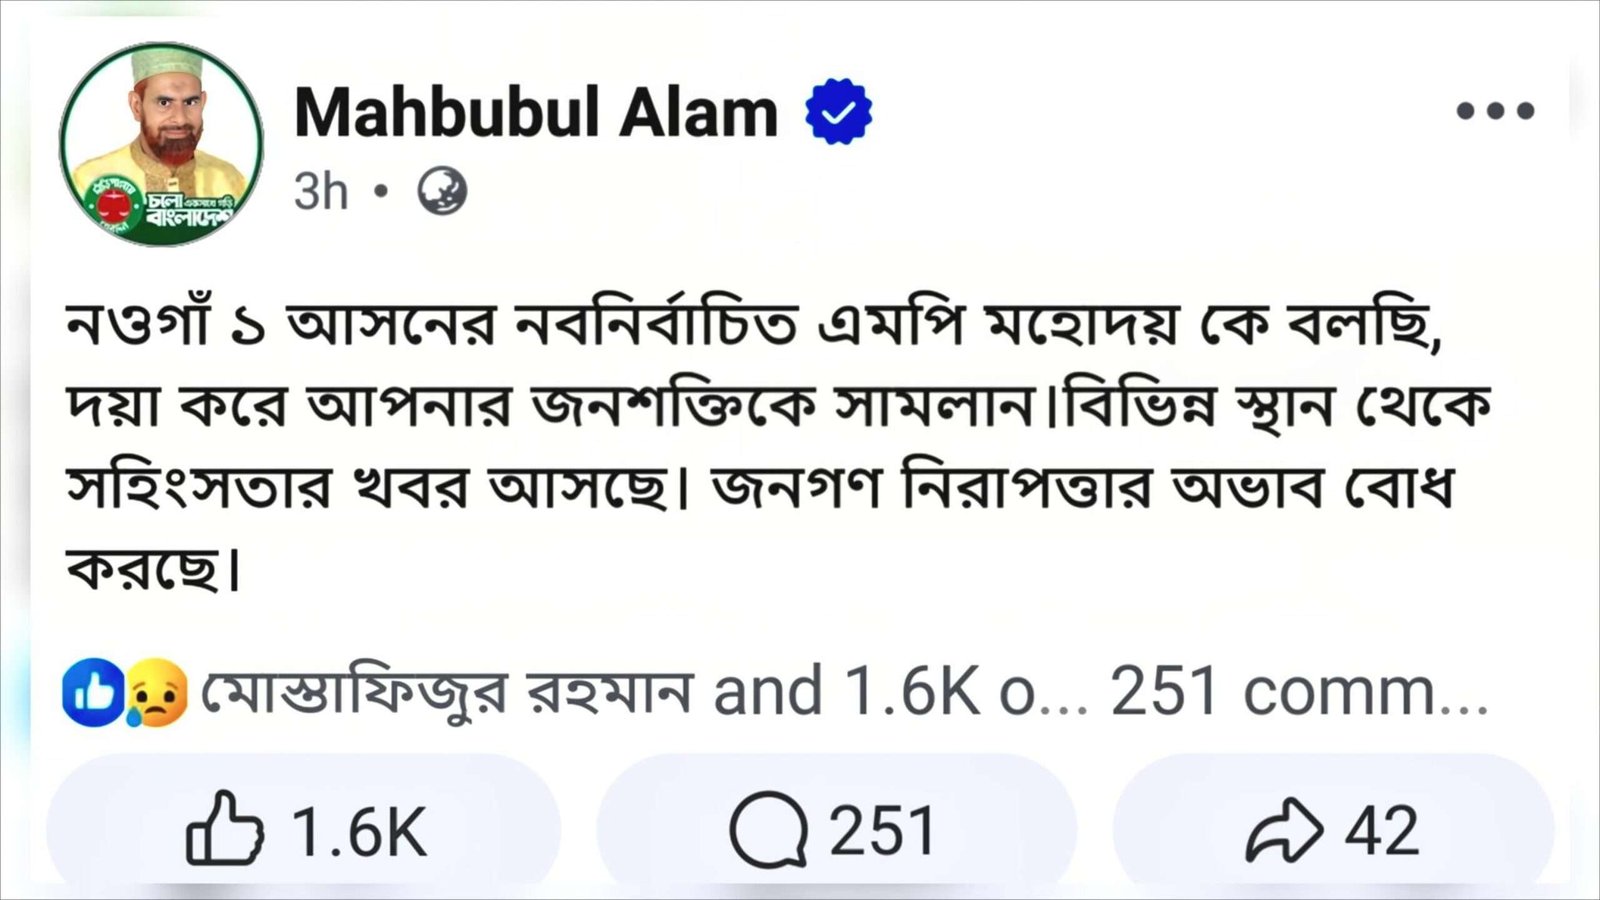Click the blue Like reaction emoji
Image resolution: width=1600 pixels, height=900 pixels.
(93, 691)
